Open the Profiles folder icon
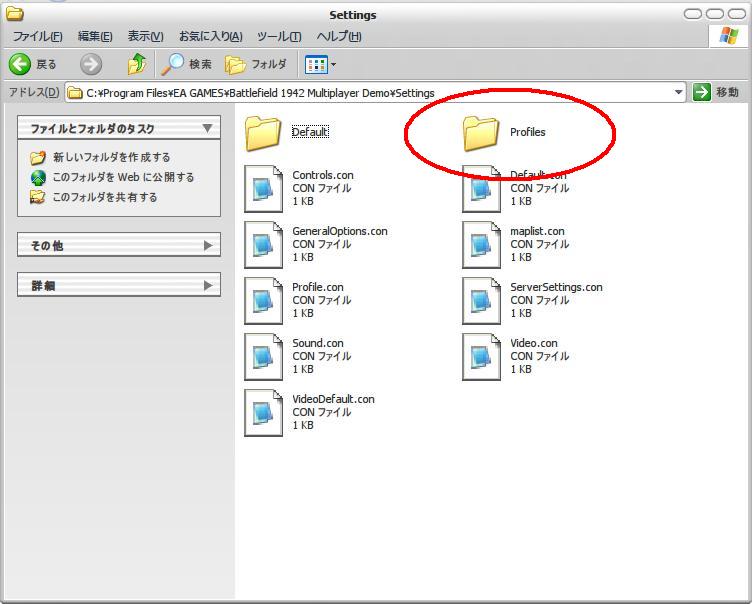Screen dimensions: 752x604 481,132
